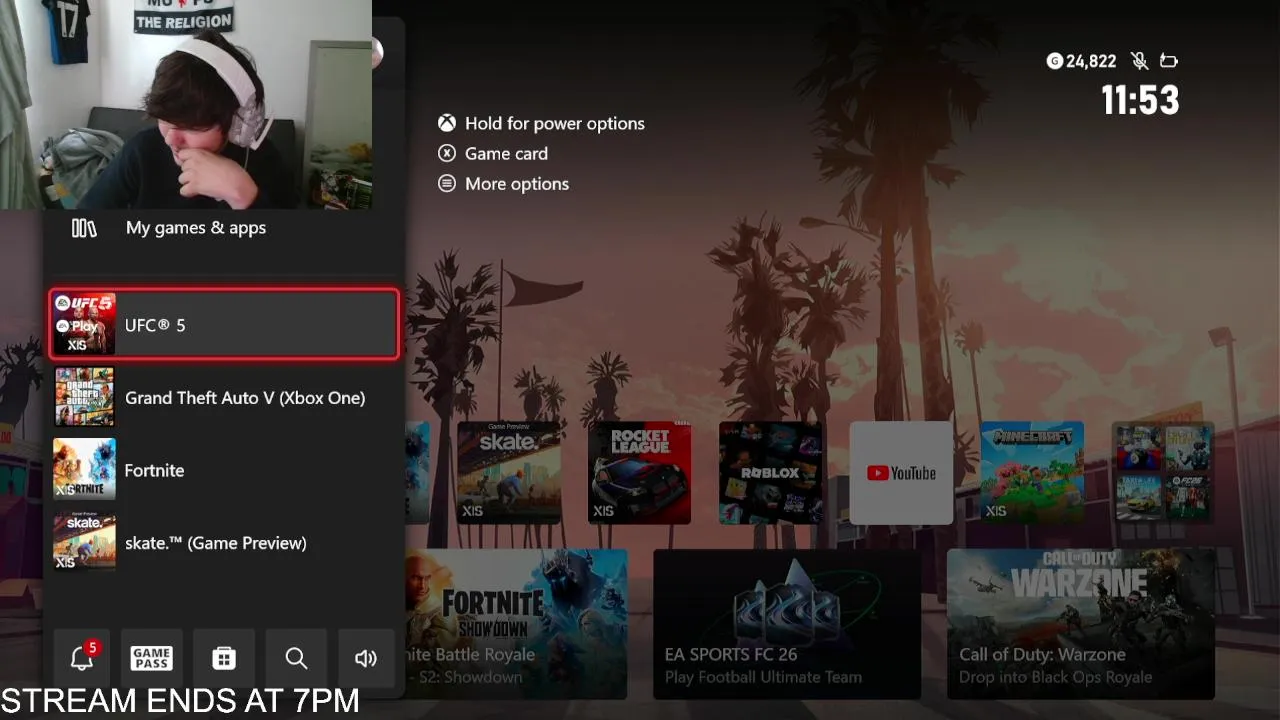1280x720 pixels.
Task: Open the Fortnite Battle Royale promo card
Action: click(516, 624)
